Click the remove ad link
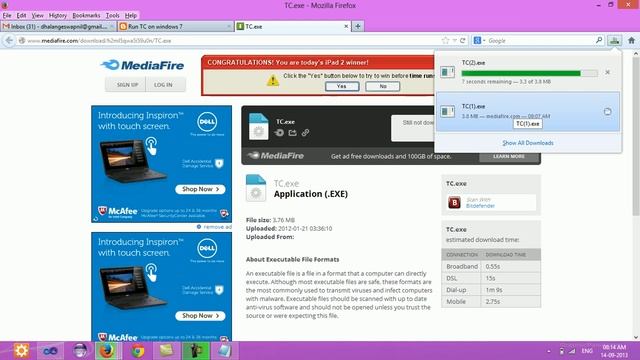This screenshot has width=640, height=360. (217, 227)
